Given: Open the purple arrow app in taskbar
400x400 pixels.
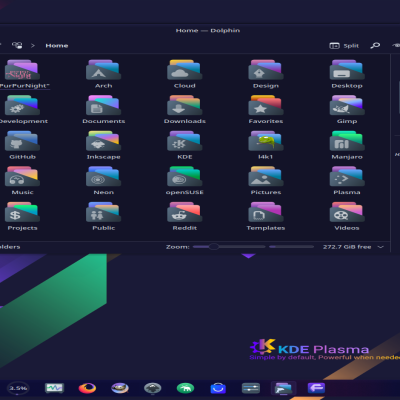Looking at the screenshot, I should (316, 388).
